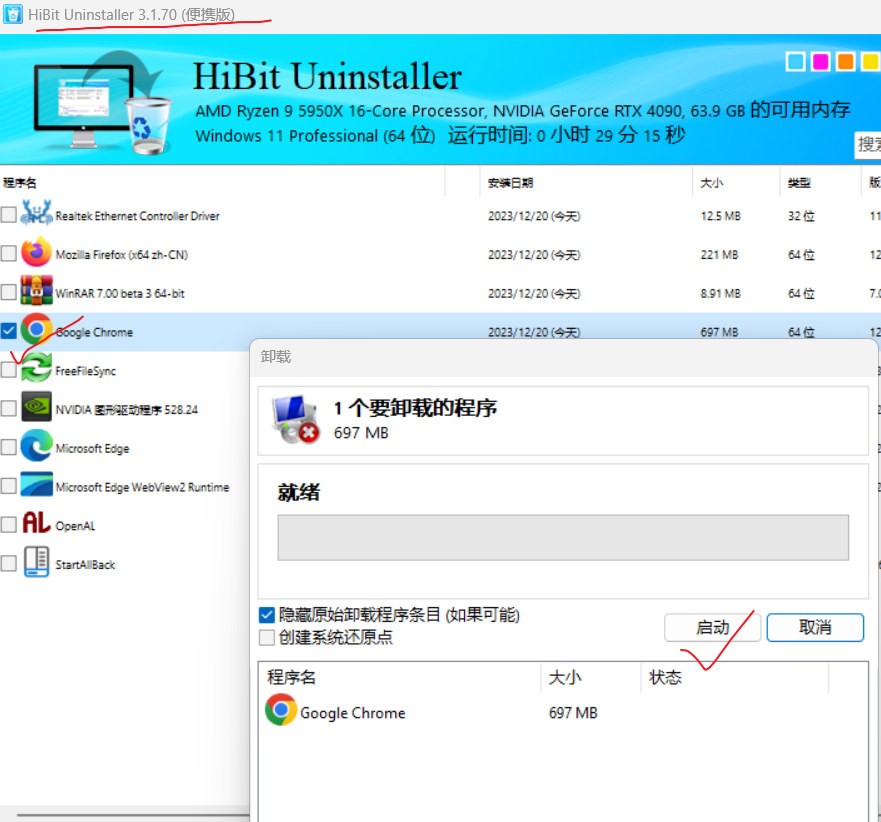Click the NVIDIA 图形驱动程序 528.24 name
Viewport: 881px width, 822px height.
click(127, 410)
